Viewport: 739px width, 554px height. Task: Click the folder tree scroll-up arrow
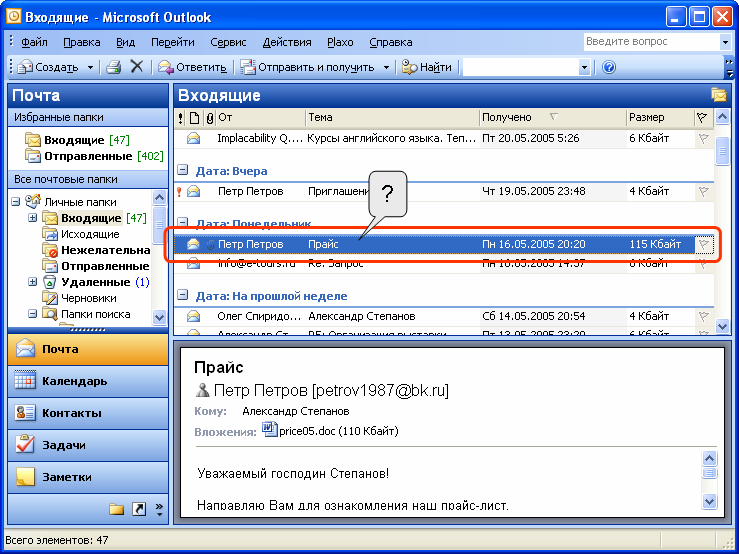pyautogui.click(x=159, y=198)
